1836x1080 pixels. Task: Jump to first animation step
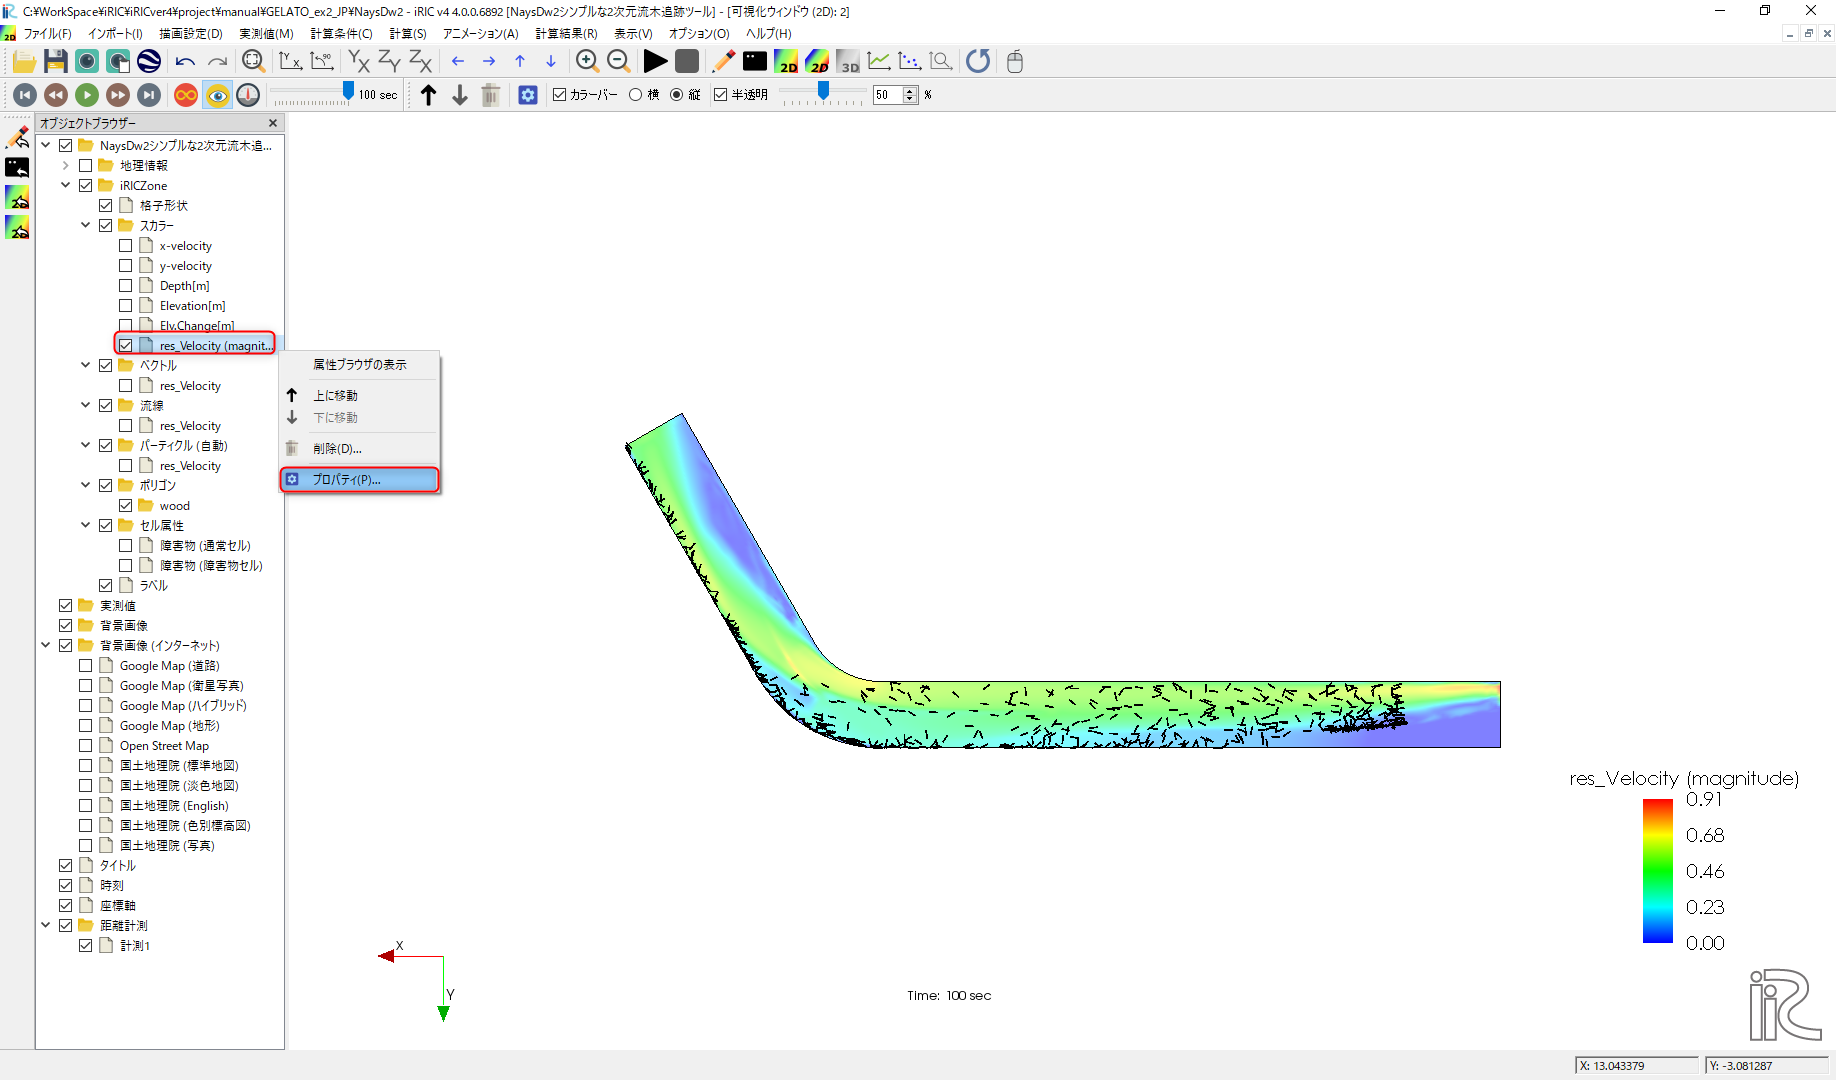click(x=25, y=95)
